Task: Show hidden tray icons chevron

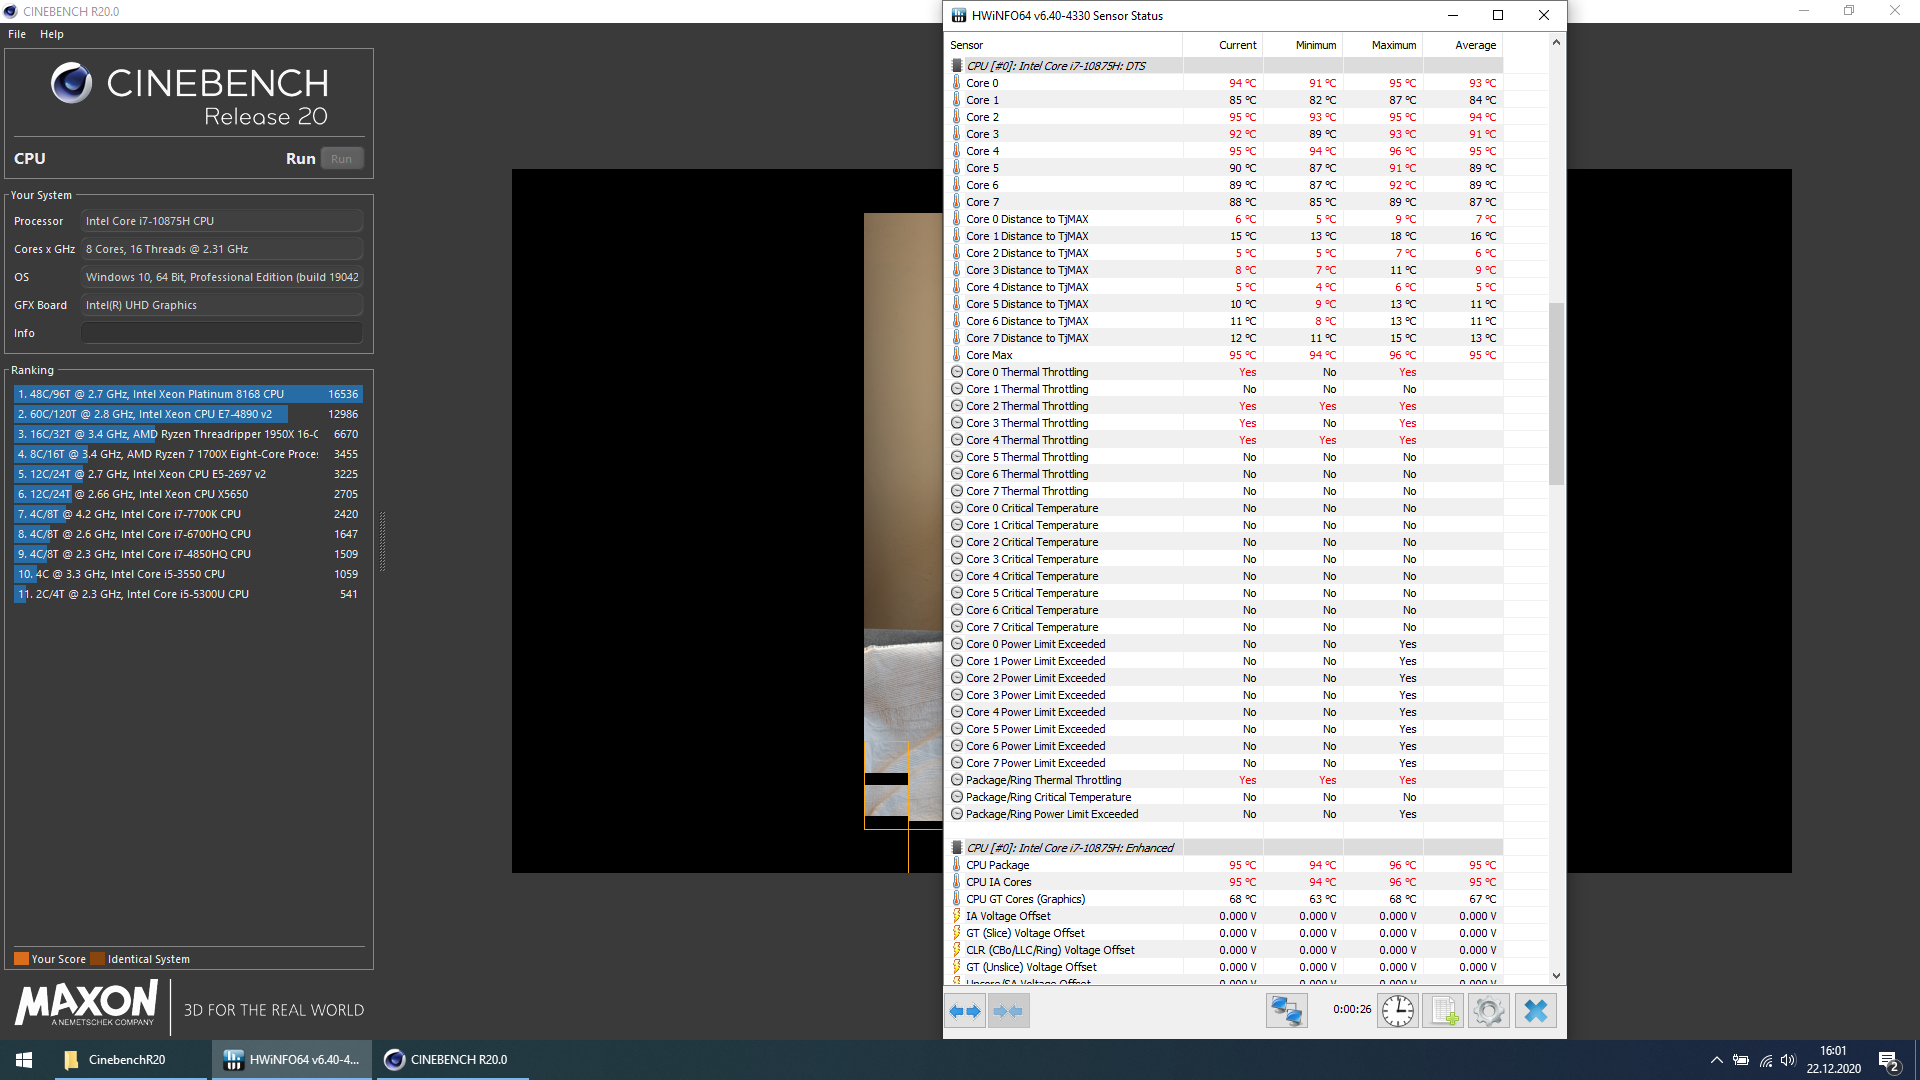Action: tap(1717, 1060)
